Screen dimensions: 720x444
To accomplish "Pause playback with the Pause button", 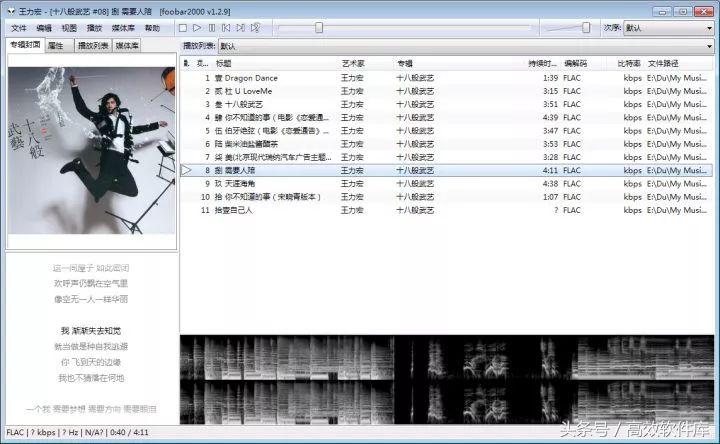I will 212,28.
